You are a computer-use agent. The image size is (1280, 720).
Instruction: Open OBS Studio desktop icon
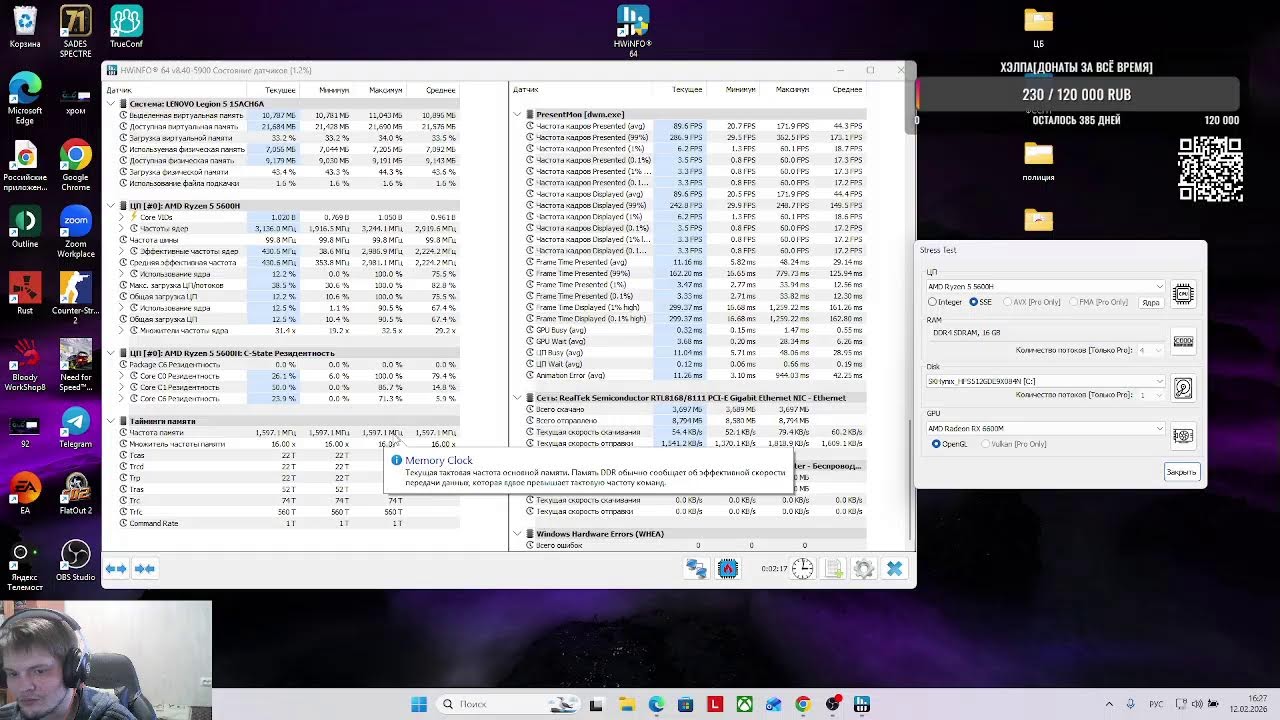pos(75,559)
